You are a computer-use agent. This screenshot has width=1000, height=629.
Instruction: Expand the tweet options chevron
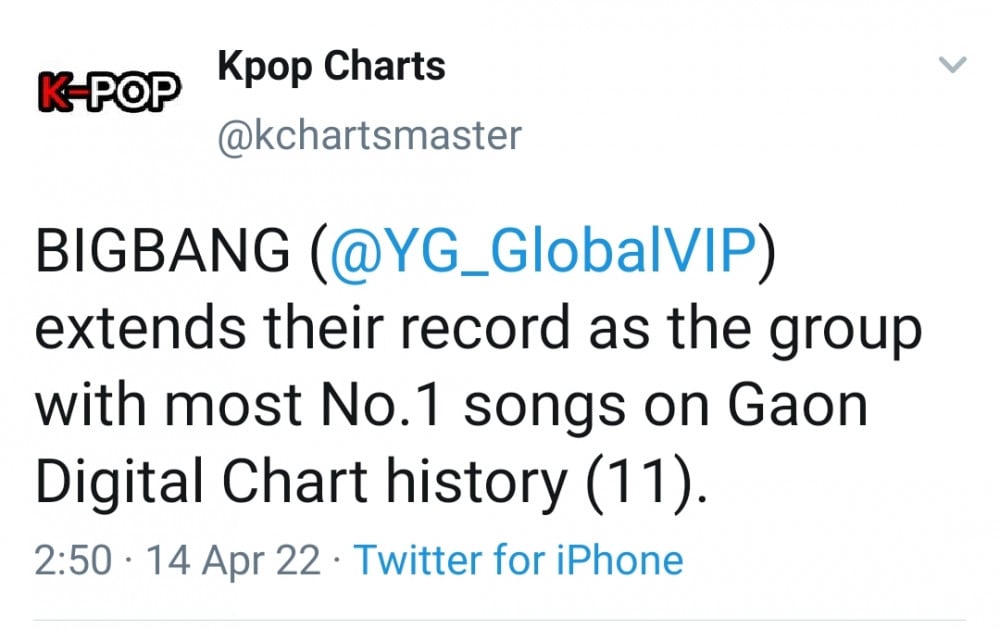tap(953, 64)
